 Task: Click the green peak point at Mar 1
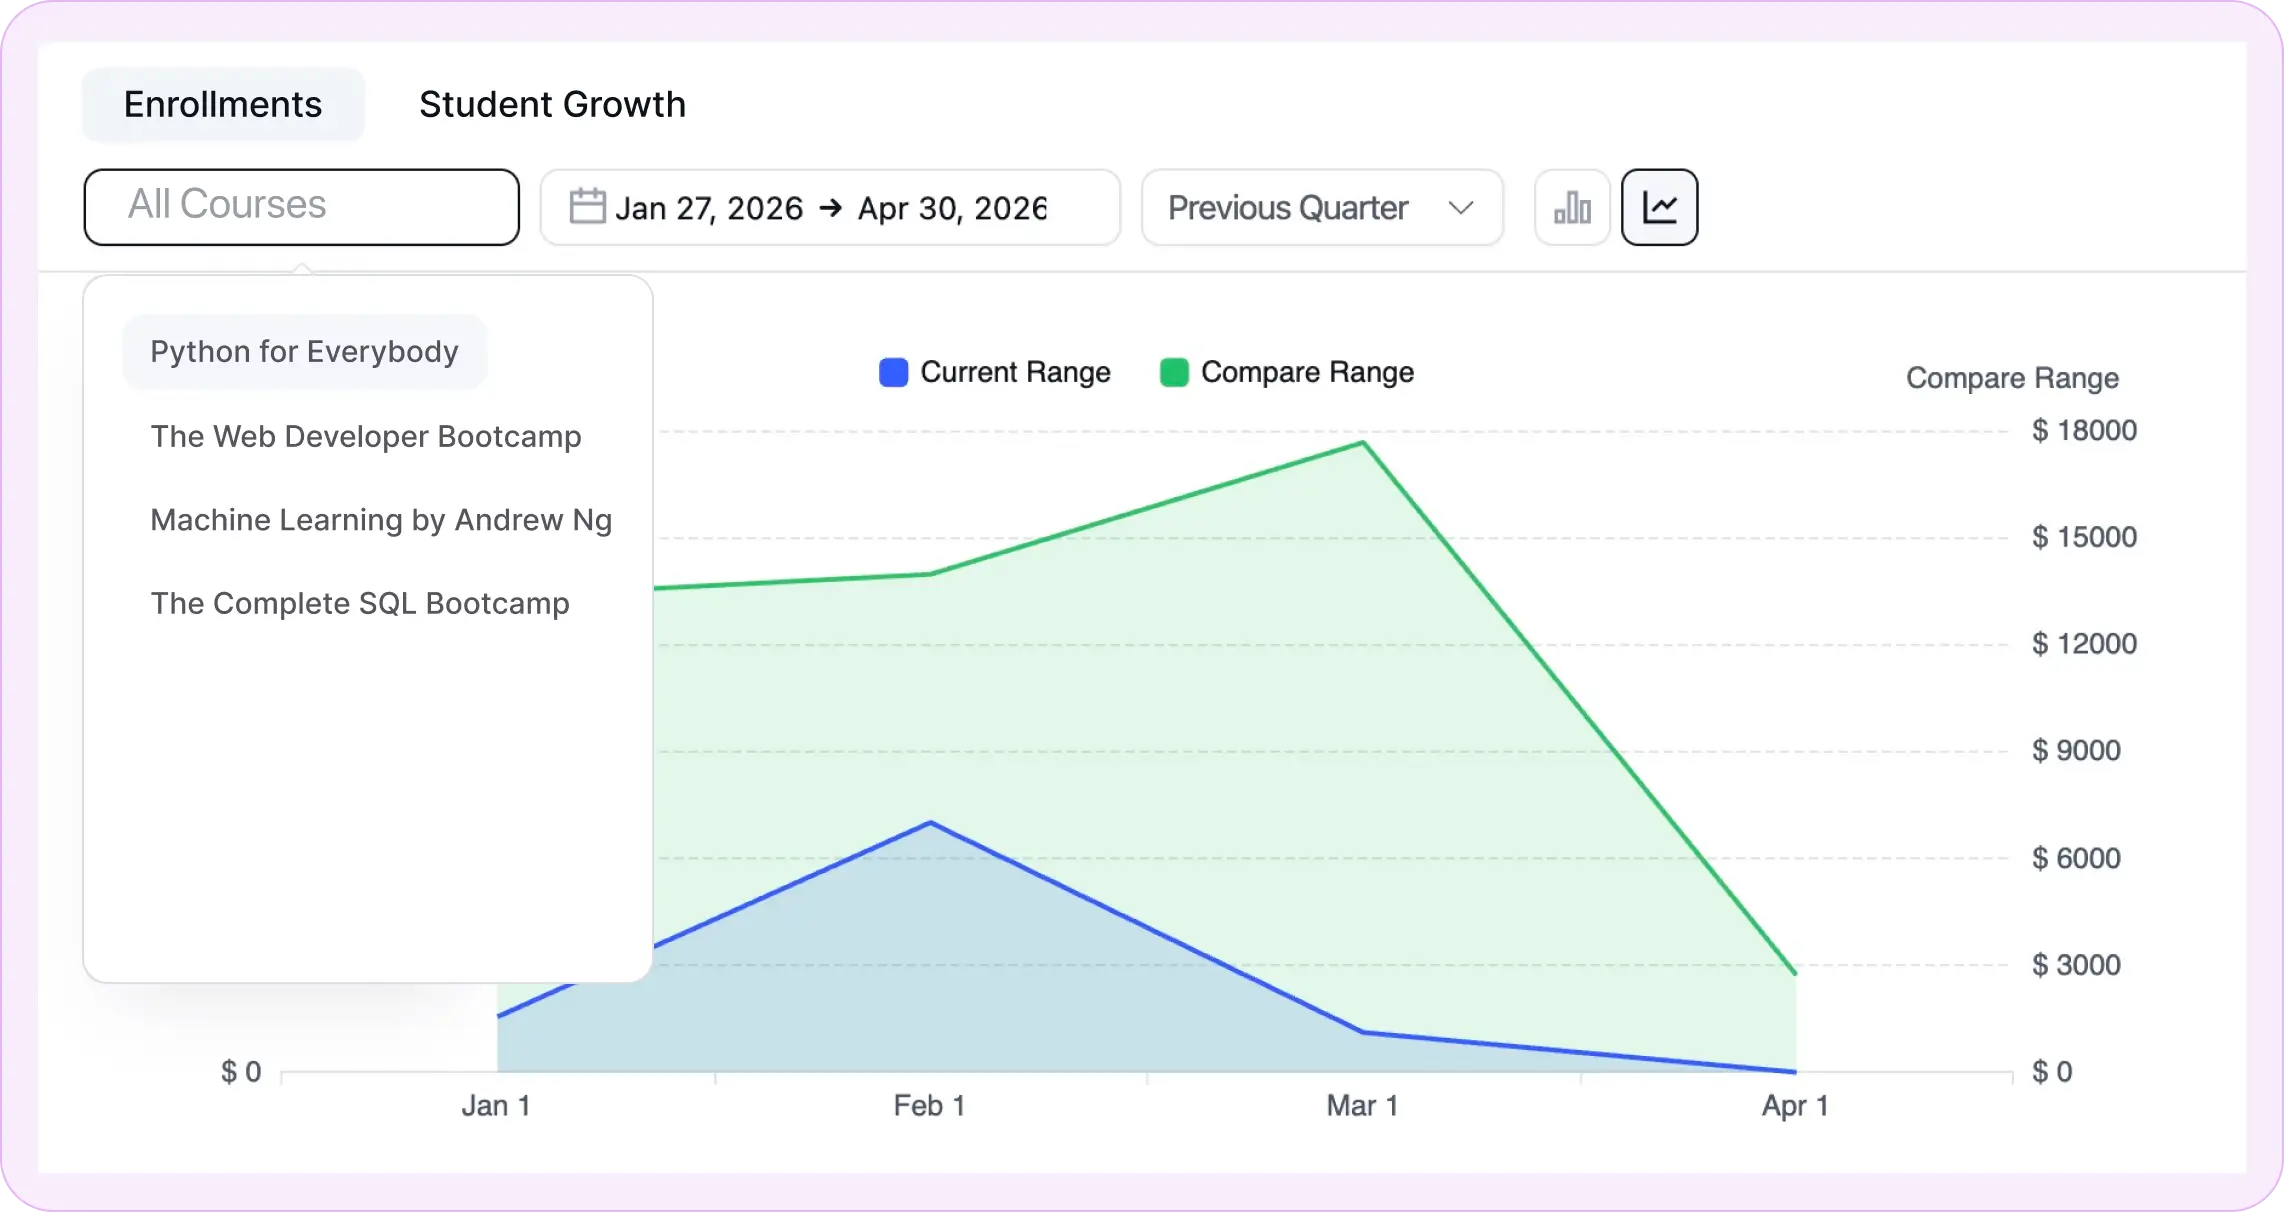(1363, 442)
